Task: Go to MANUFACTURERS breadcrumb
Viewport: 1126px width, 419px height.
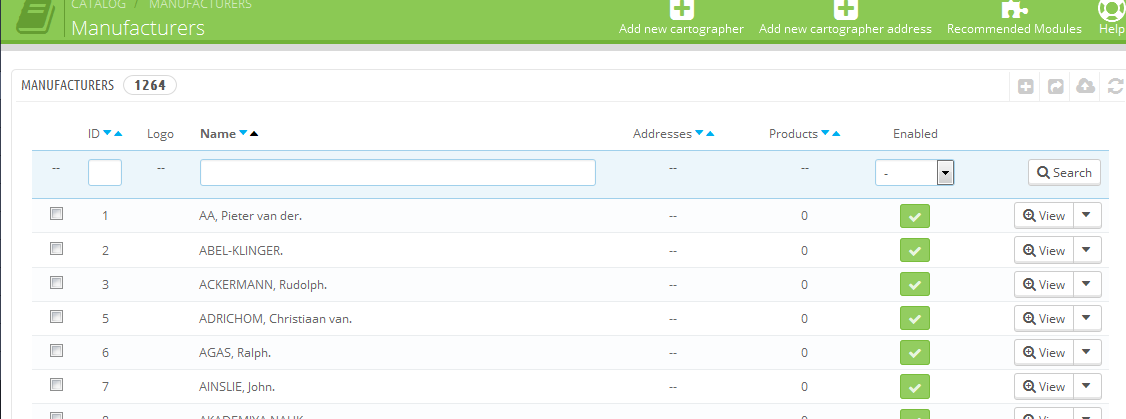Action: click(x=200, y=5)
